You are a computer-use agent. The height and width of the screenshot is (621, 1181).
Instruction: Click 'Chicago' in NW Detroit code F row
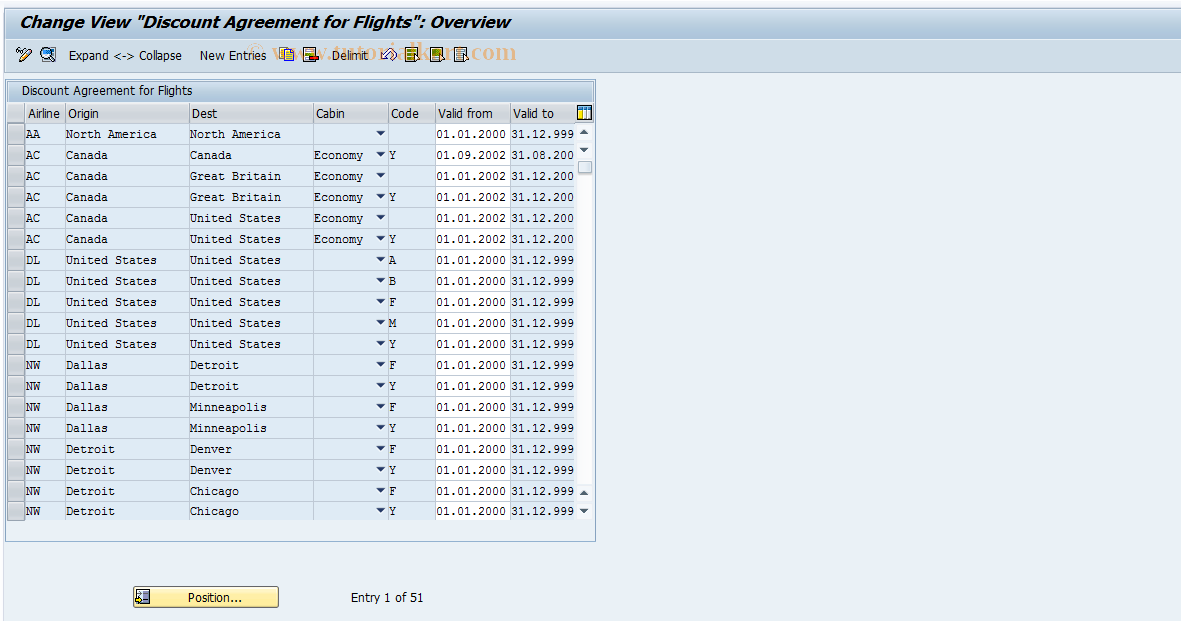214,491
